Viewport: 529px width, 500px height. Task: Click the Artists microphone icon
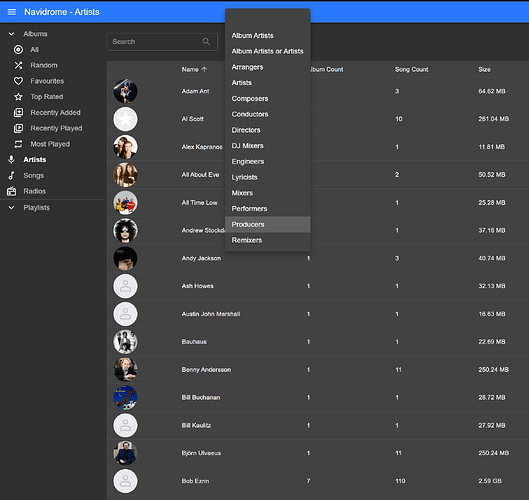click(11, 160)
